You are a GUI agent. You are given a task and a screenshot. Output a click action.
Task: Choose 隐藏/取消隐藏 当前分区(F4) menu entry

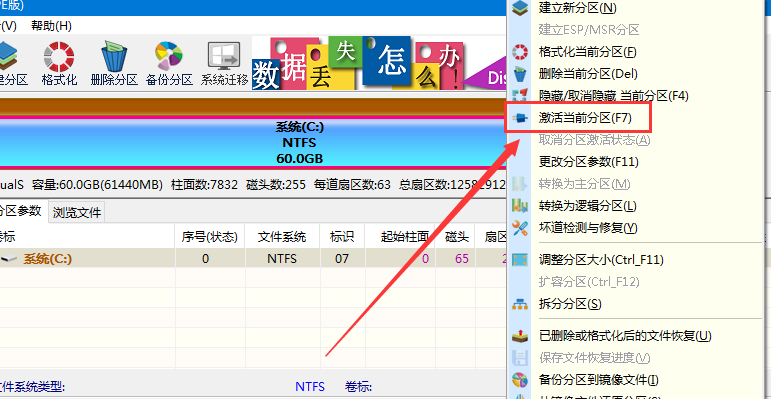click(614, 96)
